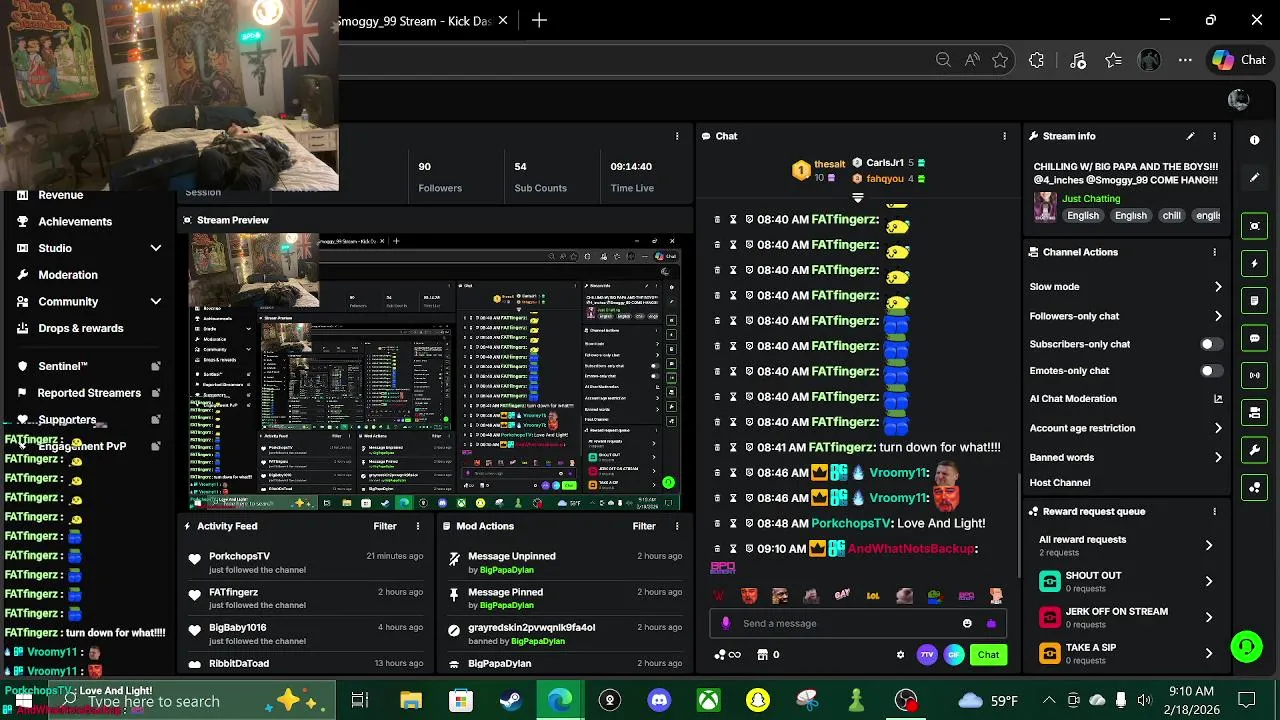Click the Just Chatting category link

coord(1091,199)
